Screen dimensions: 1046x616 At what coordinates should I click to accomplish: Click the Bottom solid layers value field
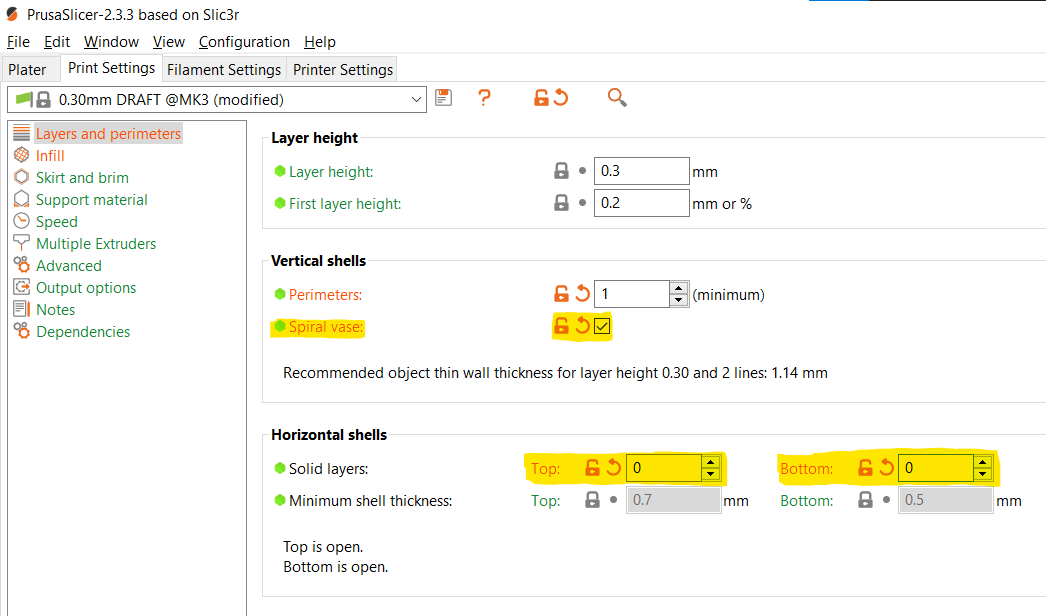pos(936,468)
